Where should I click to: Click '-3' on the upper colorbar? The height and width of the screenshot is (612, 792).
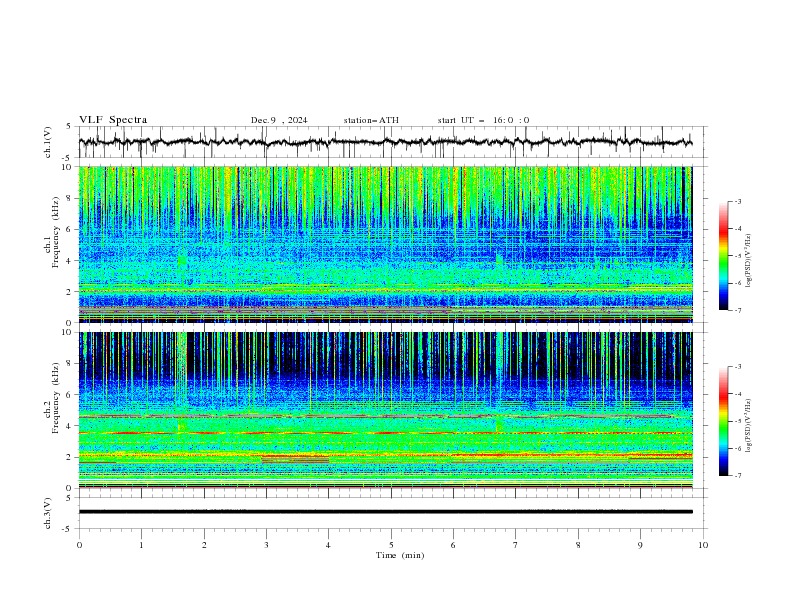pos(738,201)
